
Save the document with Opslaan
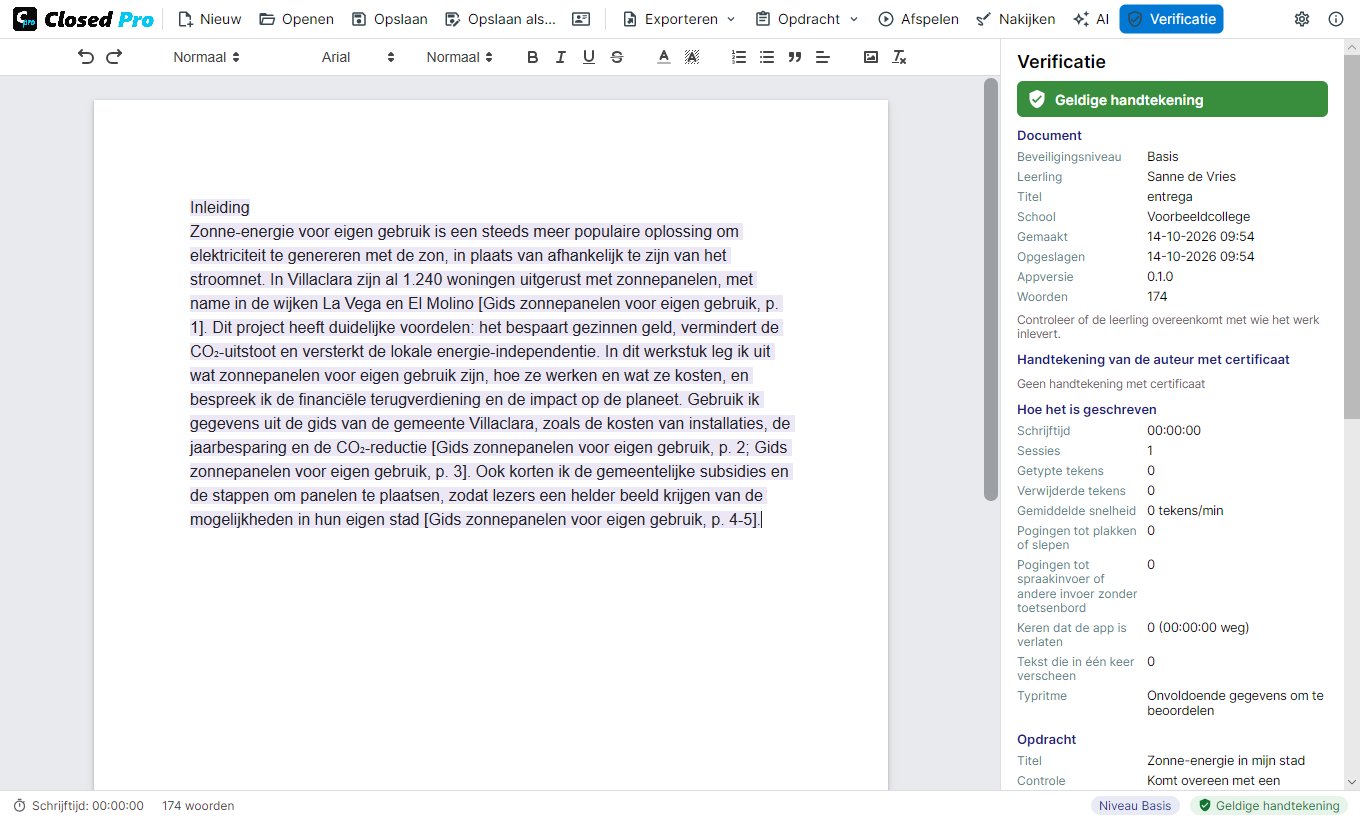[x=390, y=19]
